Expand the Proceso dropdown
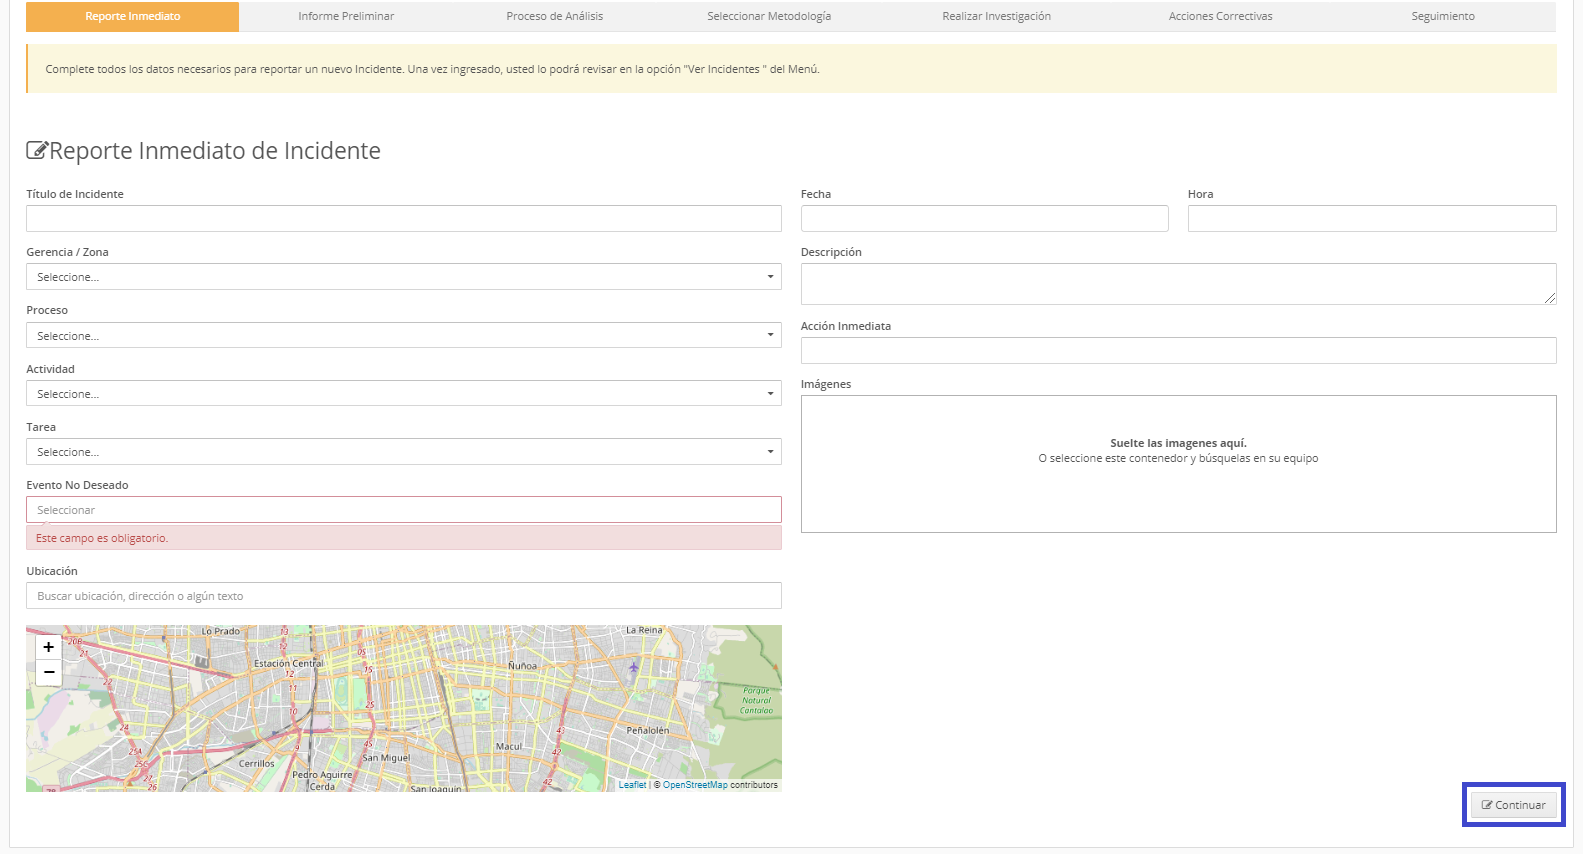1583x854 pixels. tap(404, 335)
